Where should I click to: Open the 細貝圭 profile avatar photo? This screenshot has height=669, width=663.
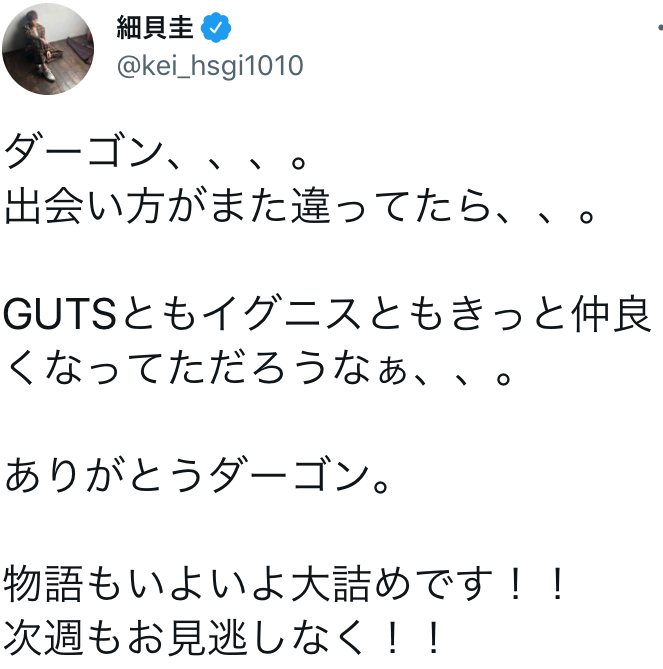tap(48, 49)
